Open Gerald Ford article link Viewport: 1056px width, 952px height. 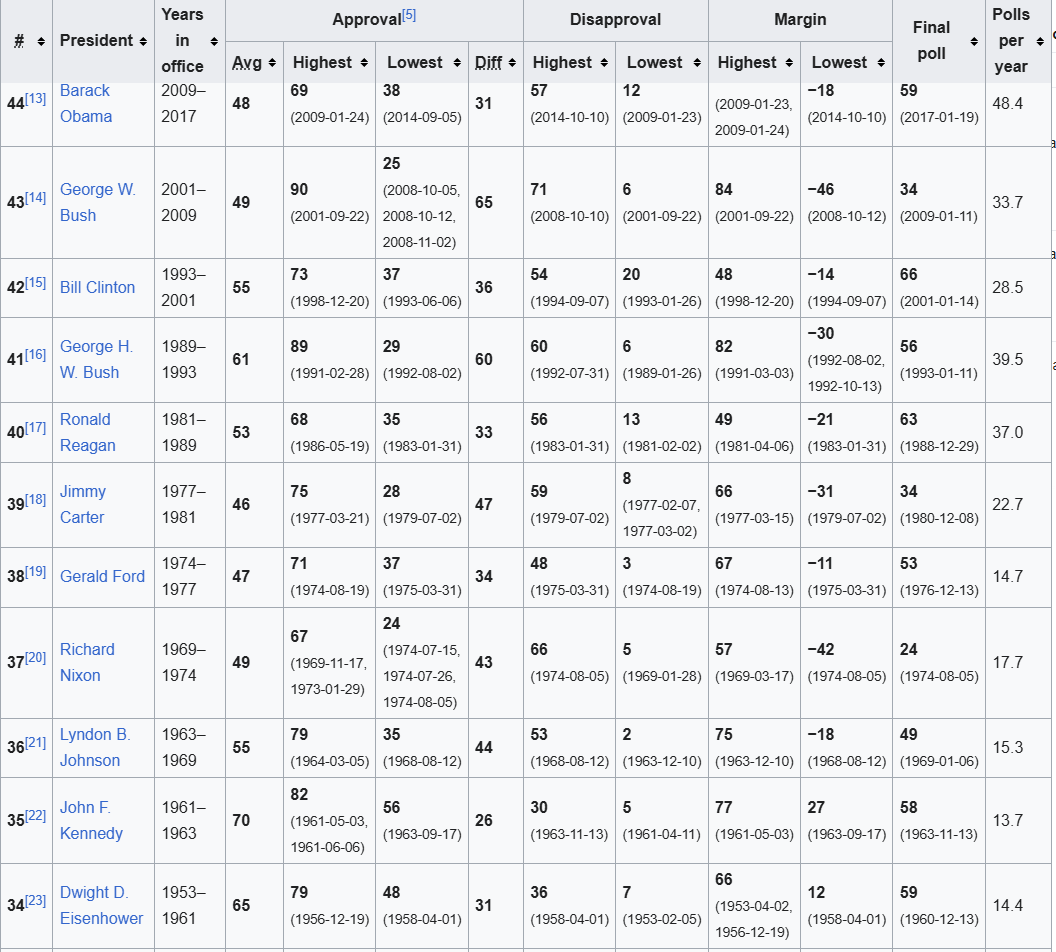click(102, 576)
